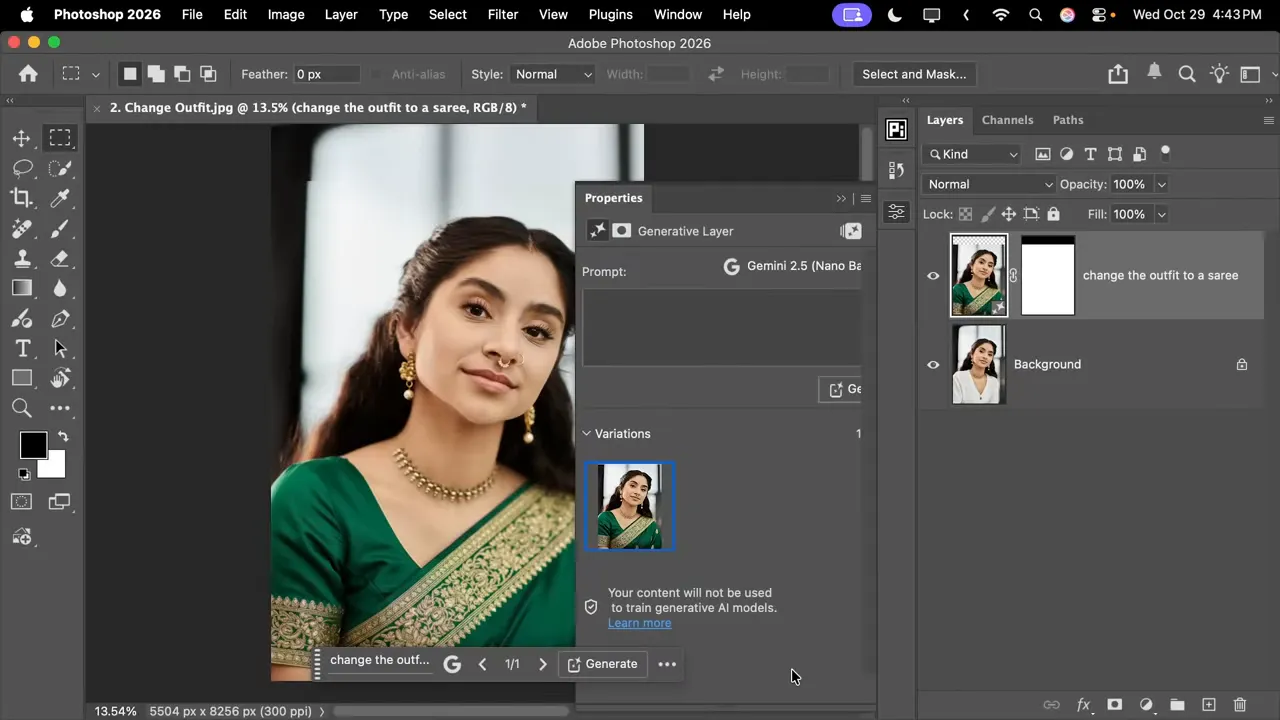The image size is (1280, 720).
Task: Add a new layer mask
Action: pos(1114,705)
